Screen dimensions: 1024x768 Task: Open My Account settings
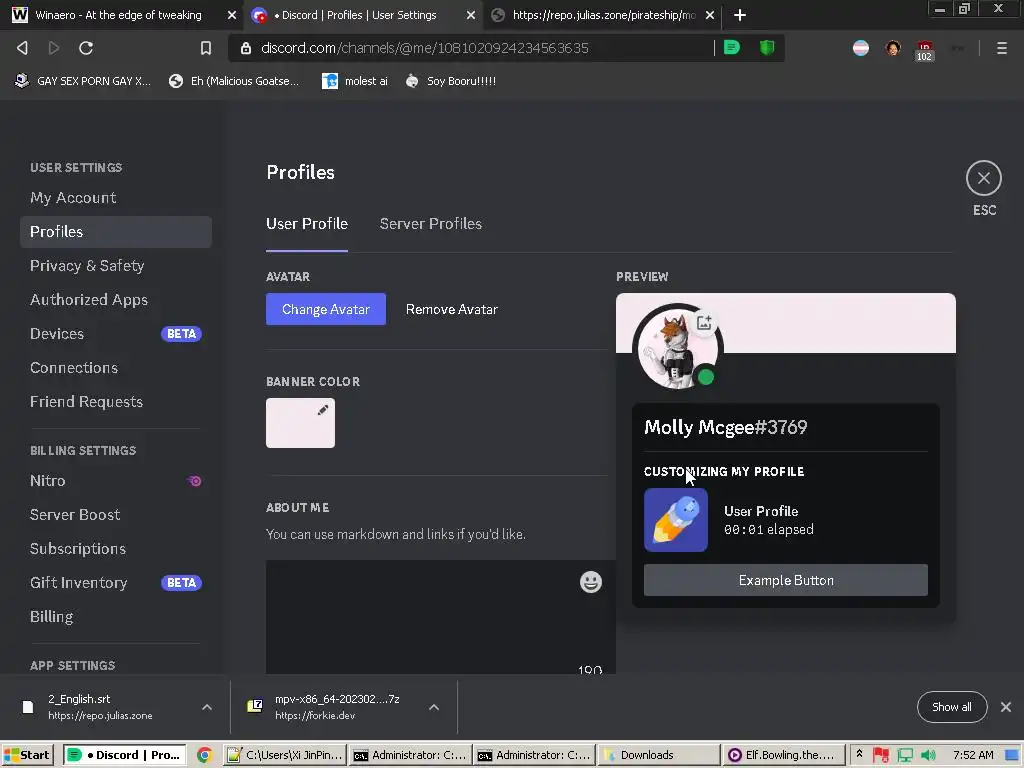tap(116, 198)
